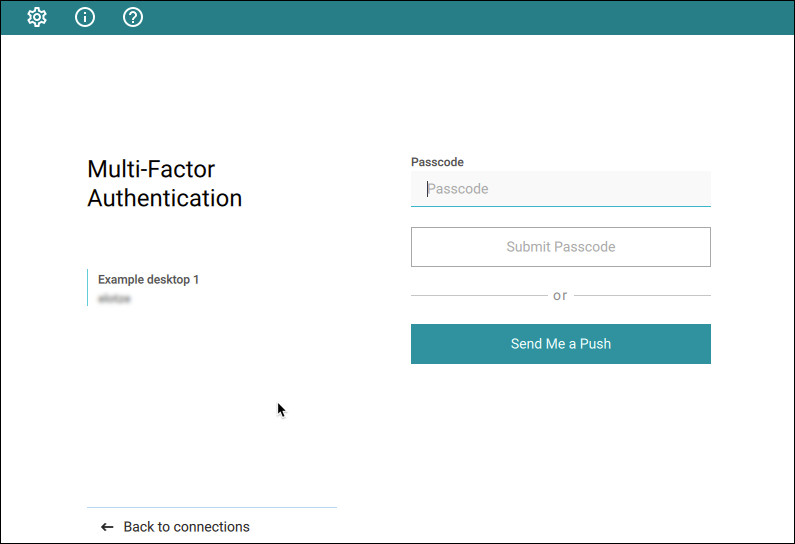
Task: Click the Send Me a Push button
Action: pos(561,344)
